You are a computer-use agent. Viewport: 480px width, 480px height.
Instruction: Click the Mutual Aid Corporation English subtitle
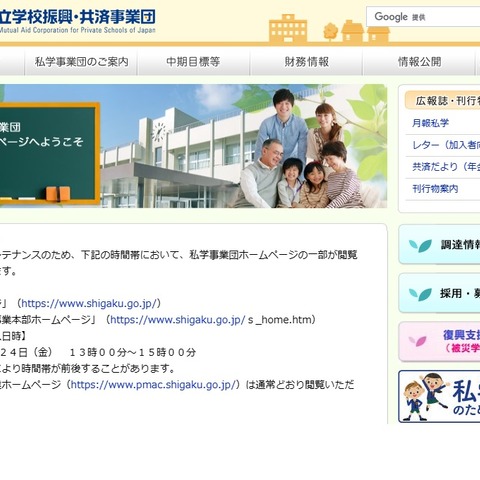click(x=77, y=30)
